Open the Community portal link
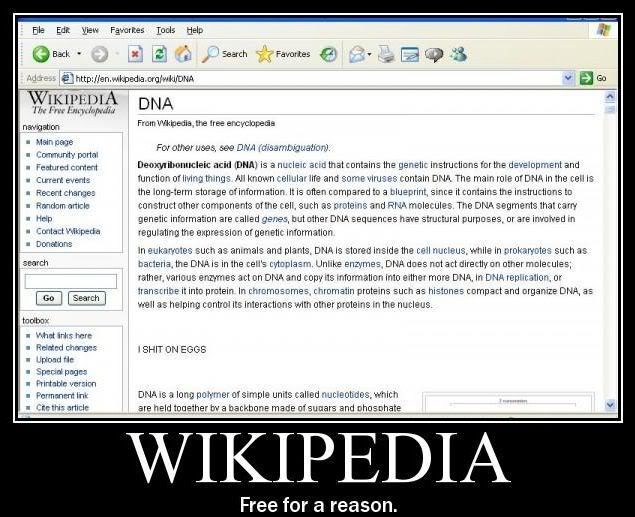The image size is (635, 517). [x=67, y=155]
